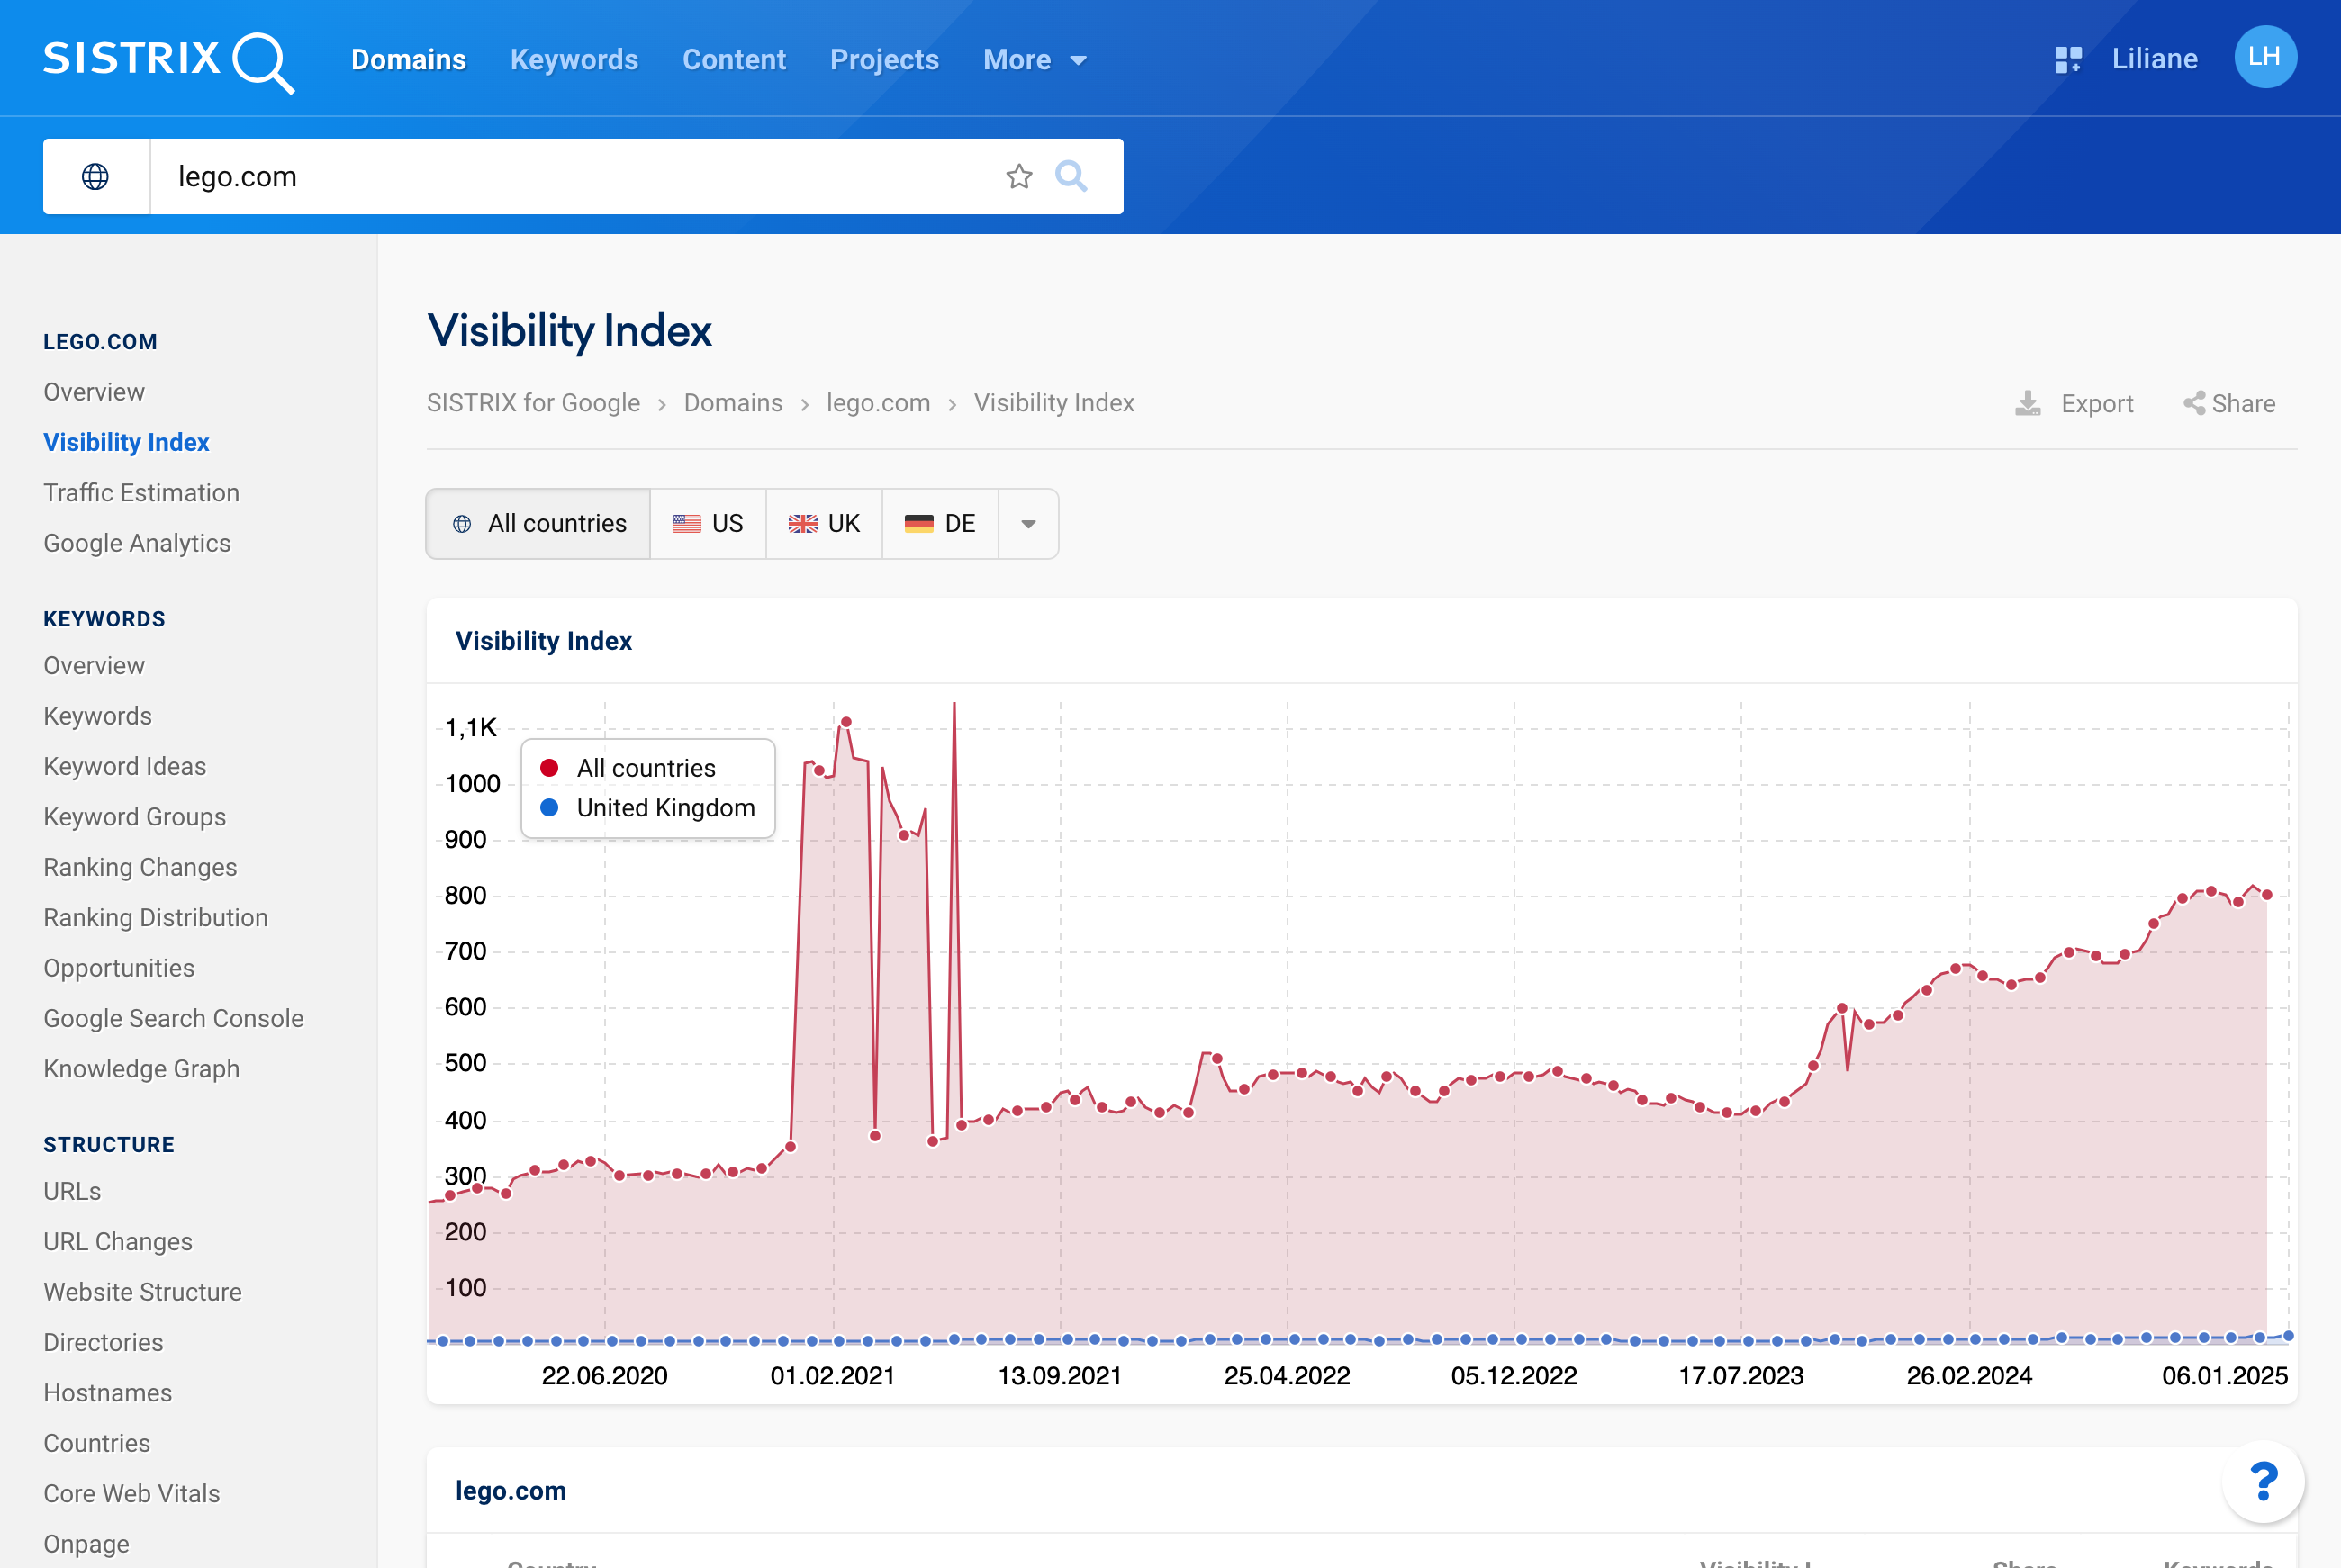Open Visibility Index in sidebar
Viewport: 2341px width, 1568px height.
(126, 442)
